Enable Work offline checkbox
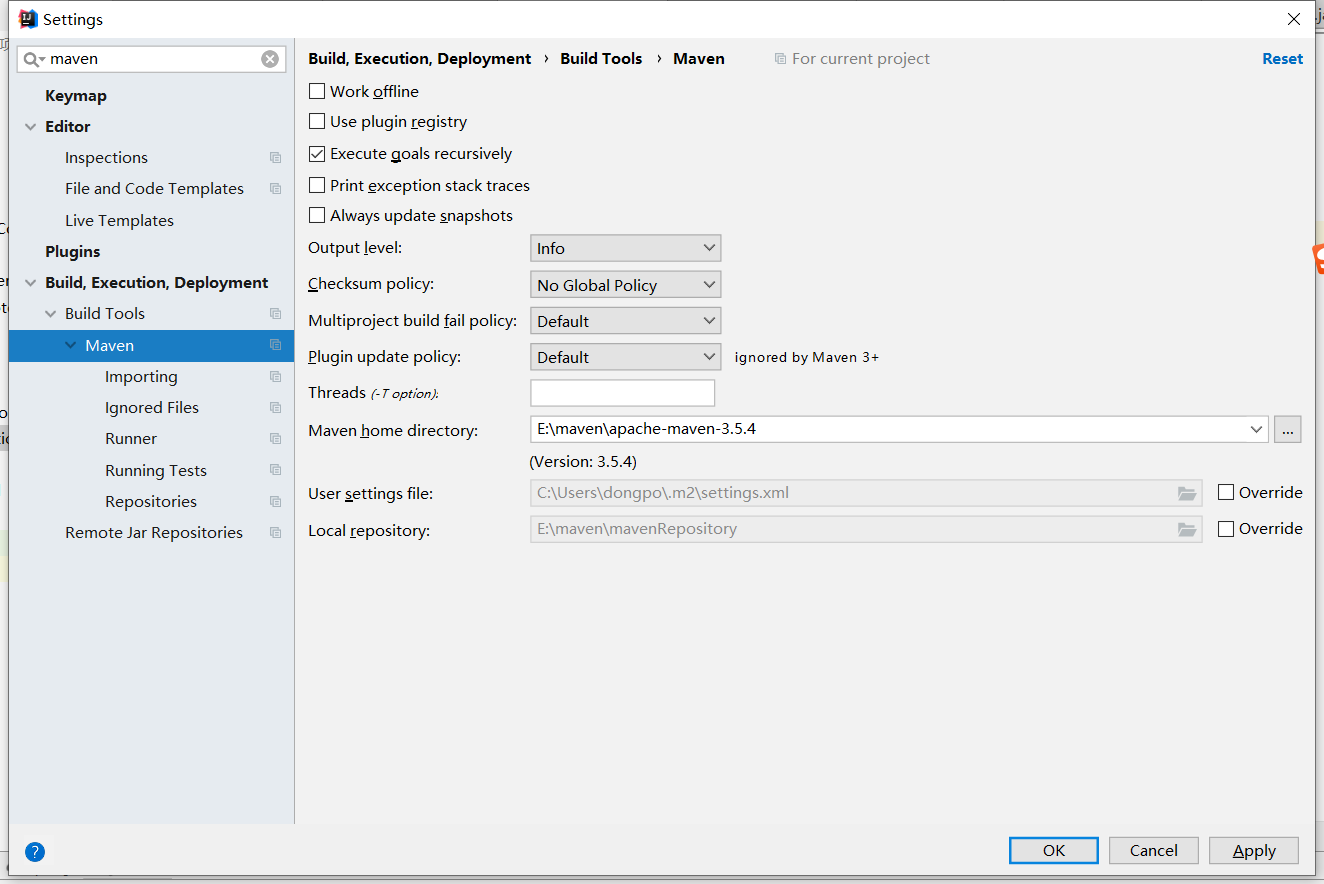The width and height of the screenshot is (1324, 884). point(317,91)
